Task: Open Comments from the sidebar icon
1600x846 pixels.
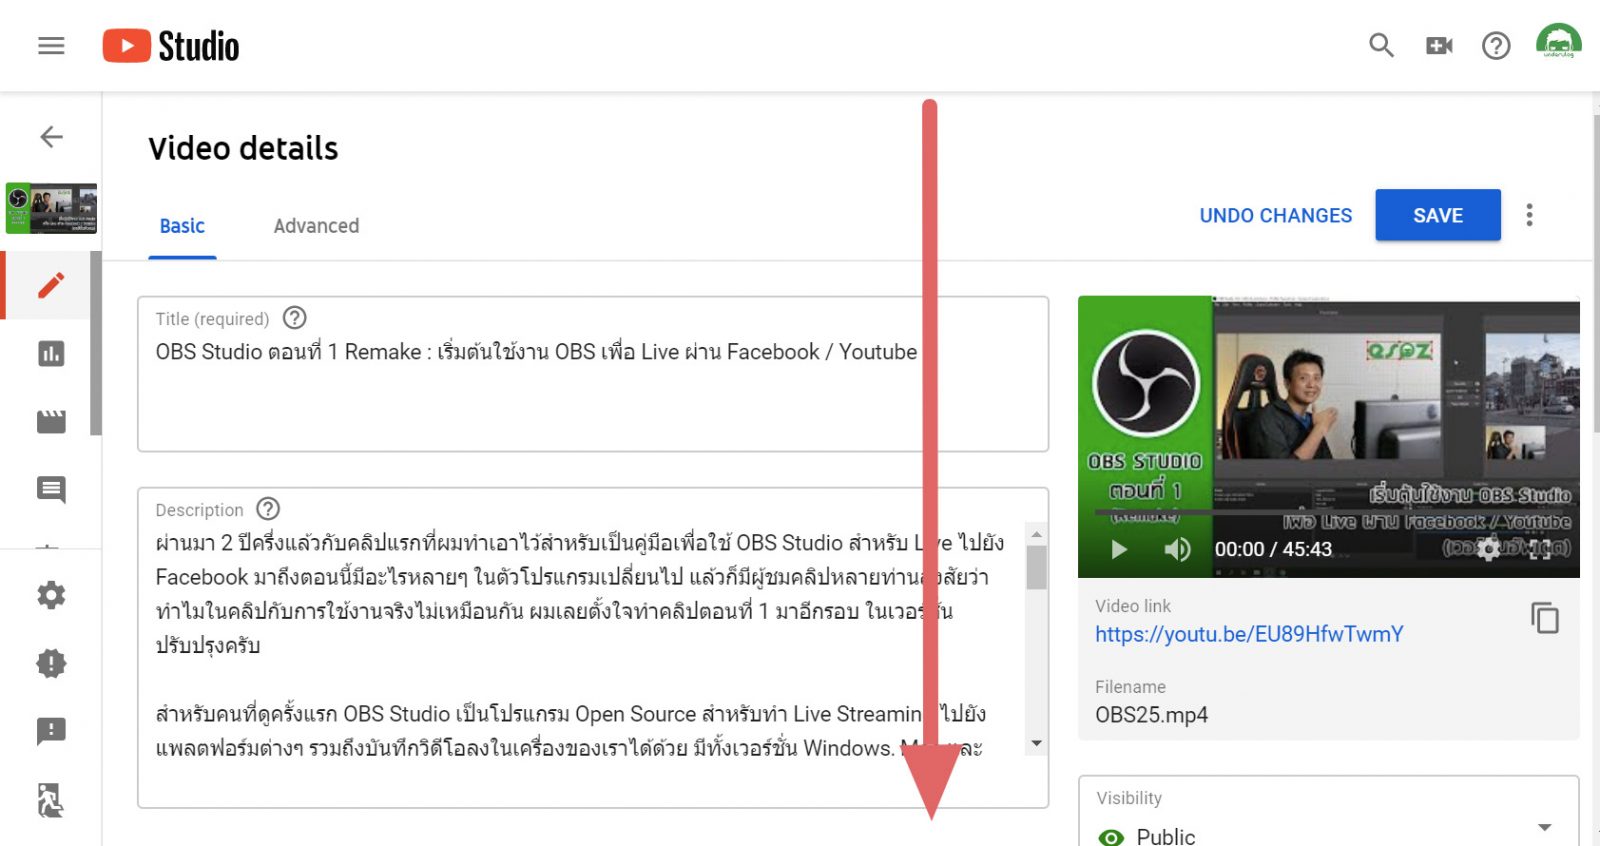Action: pos(51,489)
